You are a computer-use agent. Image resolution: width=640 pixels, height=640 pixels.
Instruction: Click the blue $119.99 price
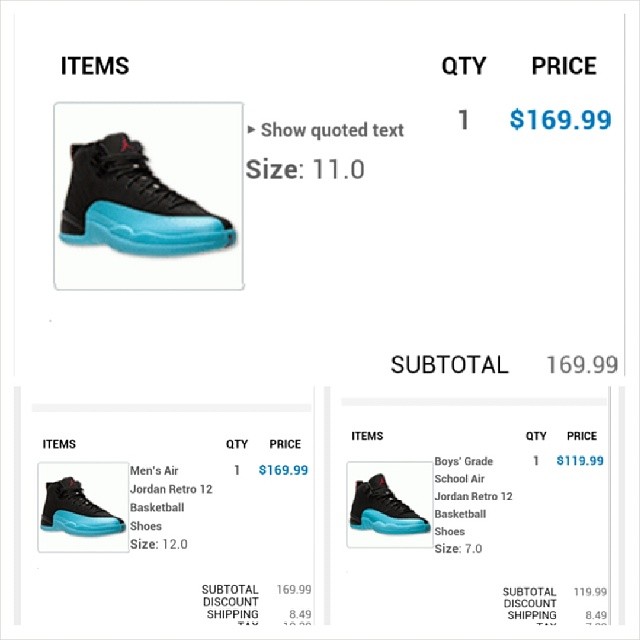[x=580, y=461]
